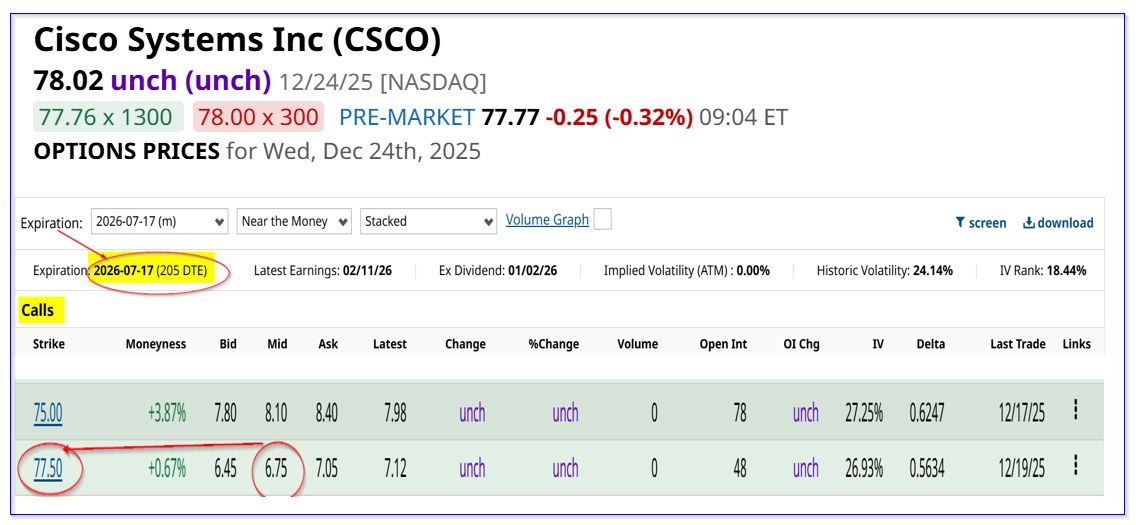Screen dimensions: 1136x525
Task: Select the 77.50 strike link
Action: point(48,468)
